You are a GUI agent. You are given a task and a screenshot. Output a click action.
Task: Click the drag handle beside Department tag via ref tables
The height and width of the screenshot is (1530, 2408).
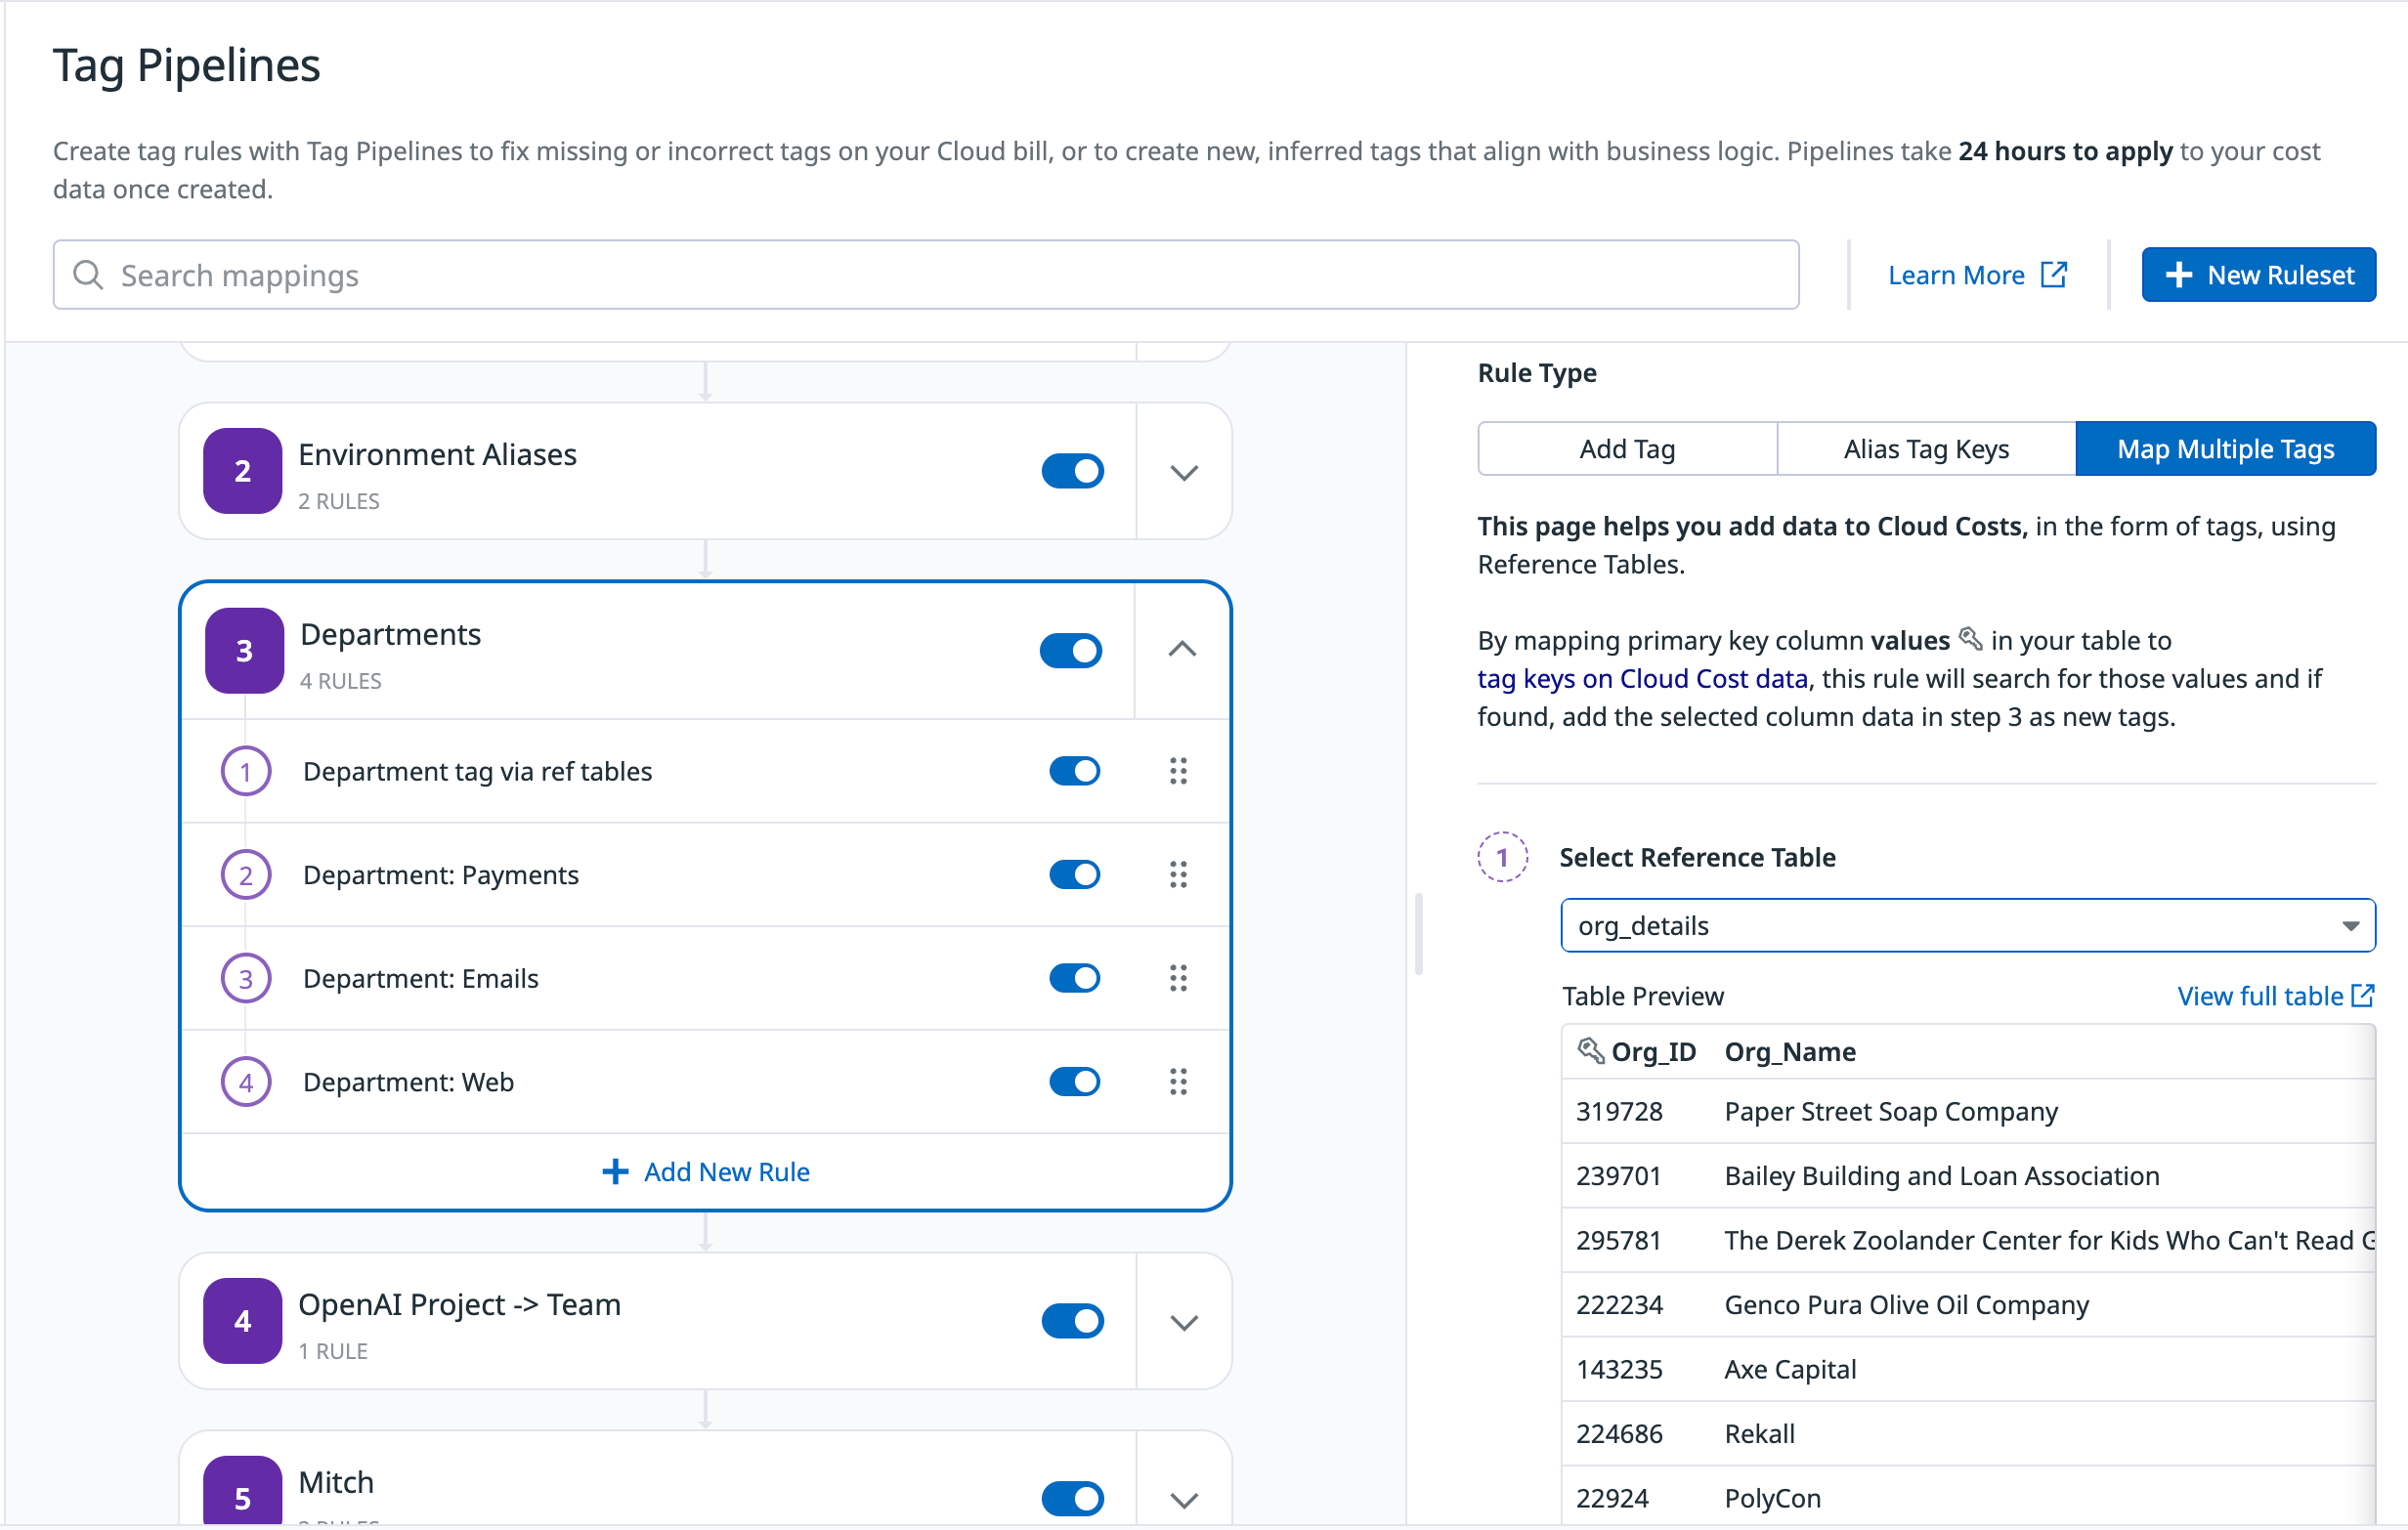click(1179, 771)
